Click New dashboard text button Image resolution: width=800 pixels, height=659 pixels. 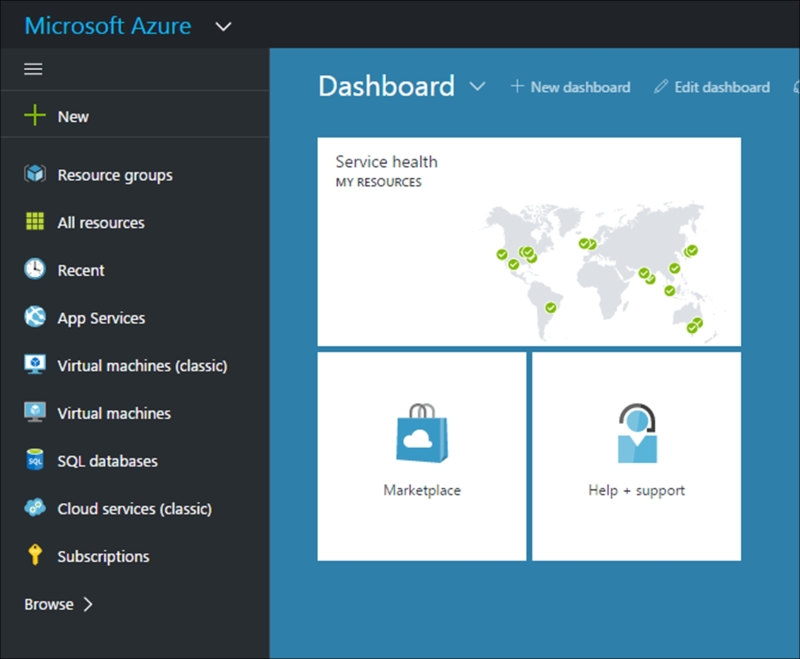580,87
